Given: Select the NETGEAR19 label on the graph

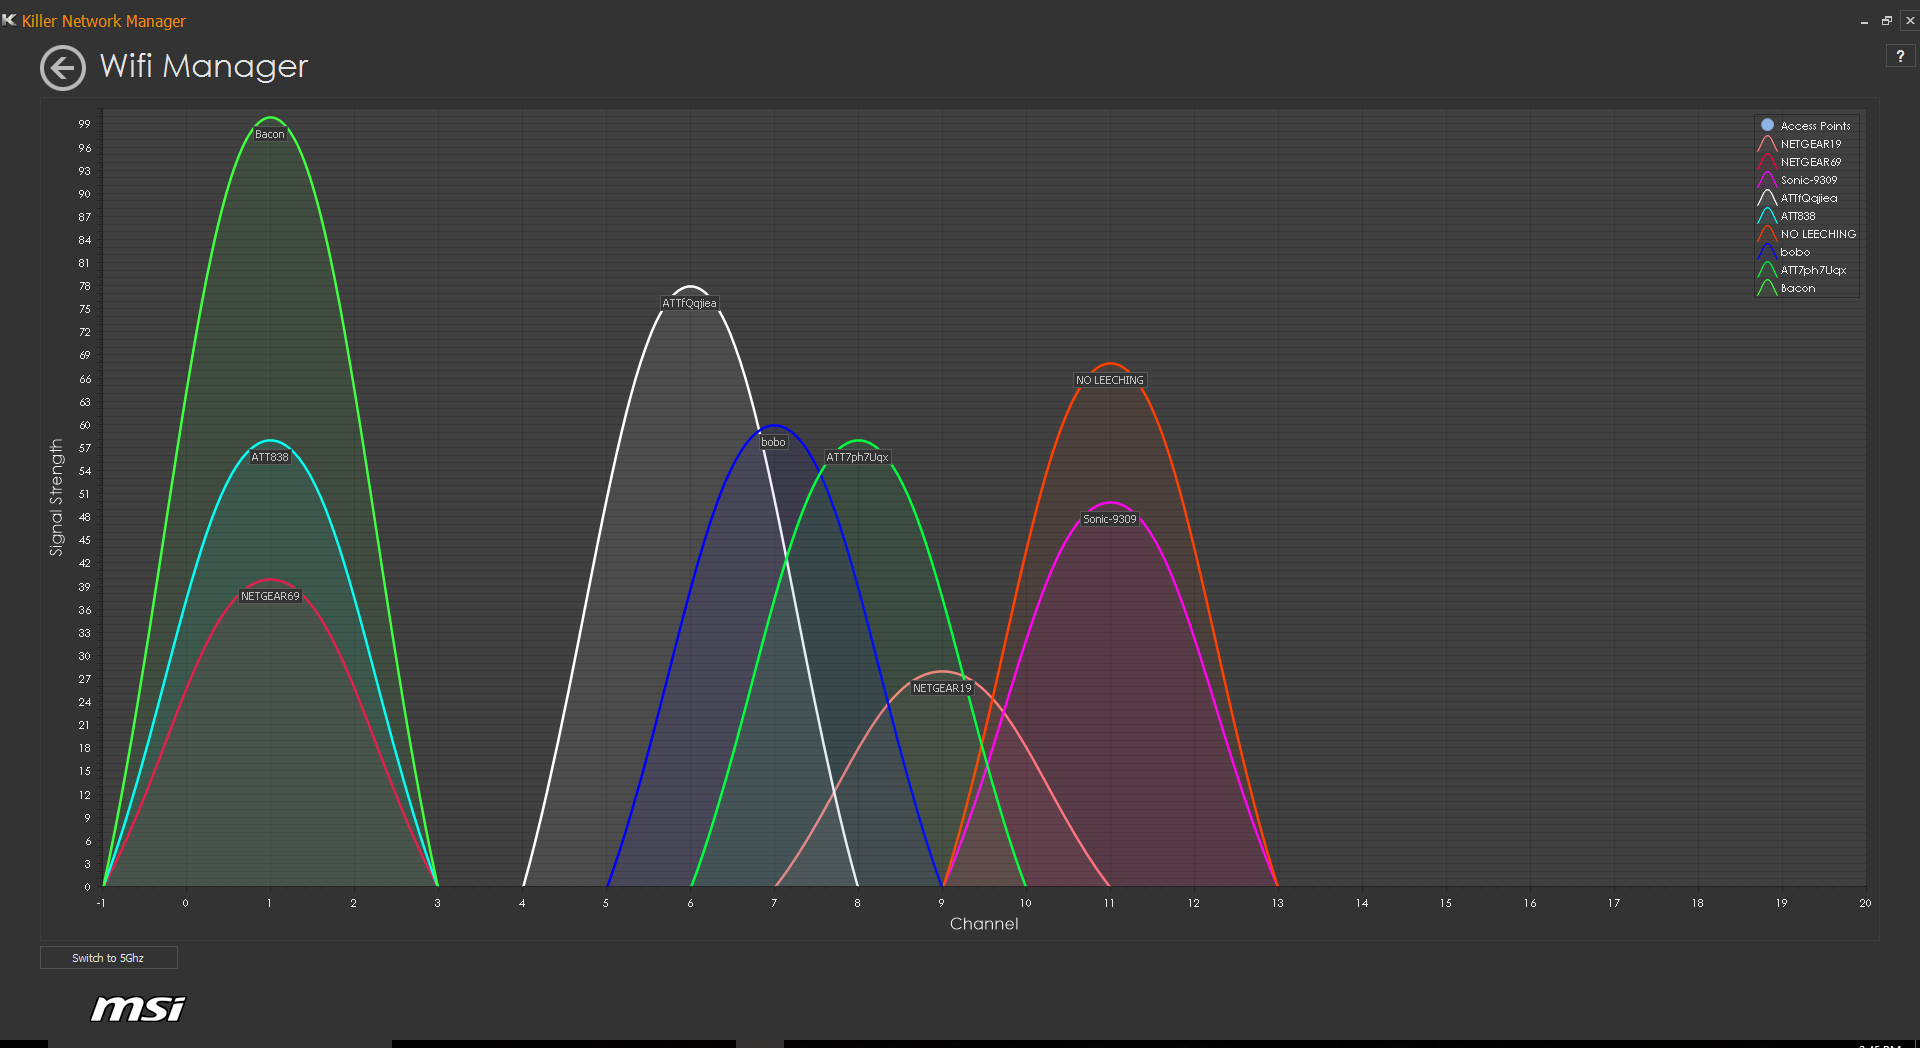Looking at the screenshot, I should click(942, 688).
